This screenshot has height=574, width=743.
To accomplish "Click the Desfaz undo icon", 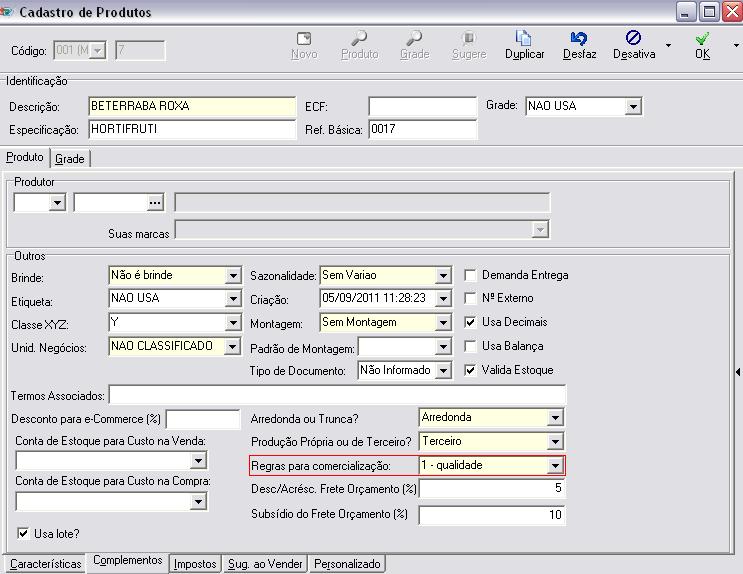I will tap(579, 39).
